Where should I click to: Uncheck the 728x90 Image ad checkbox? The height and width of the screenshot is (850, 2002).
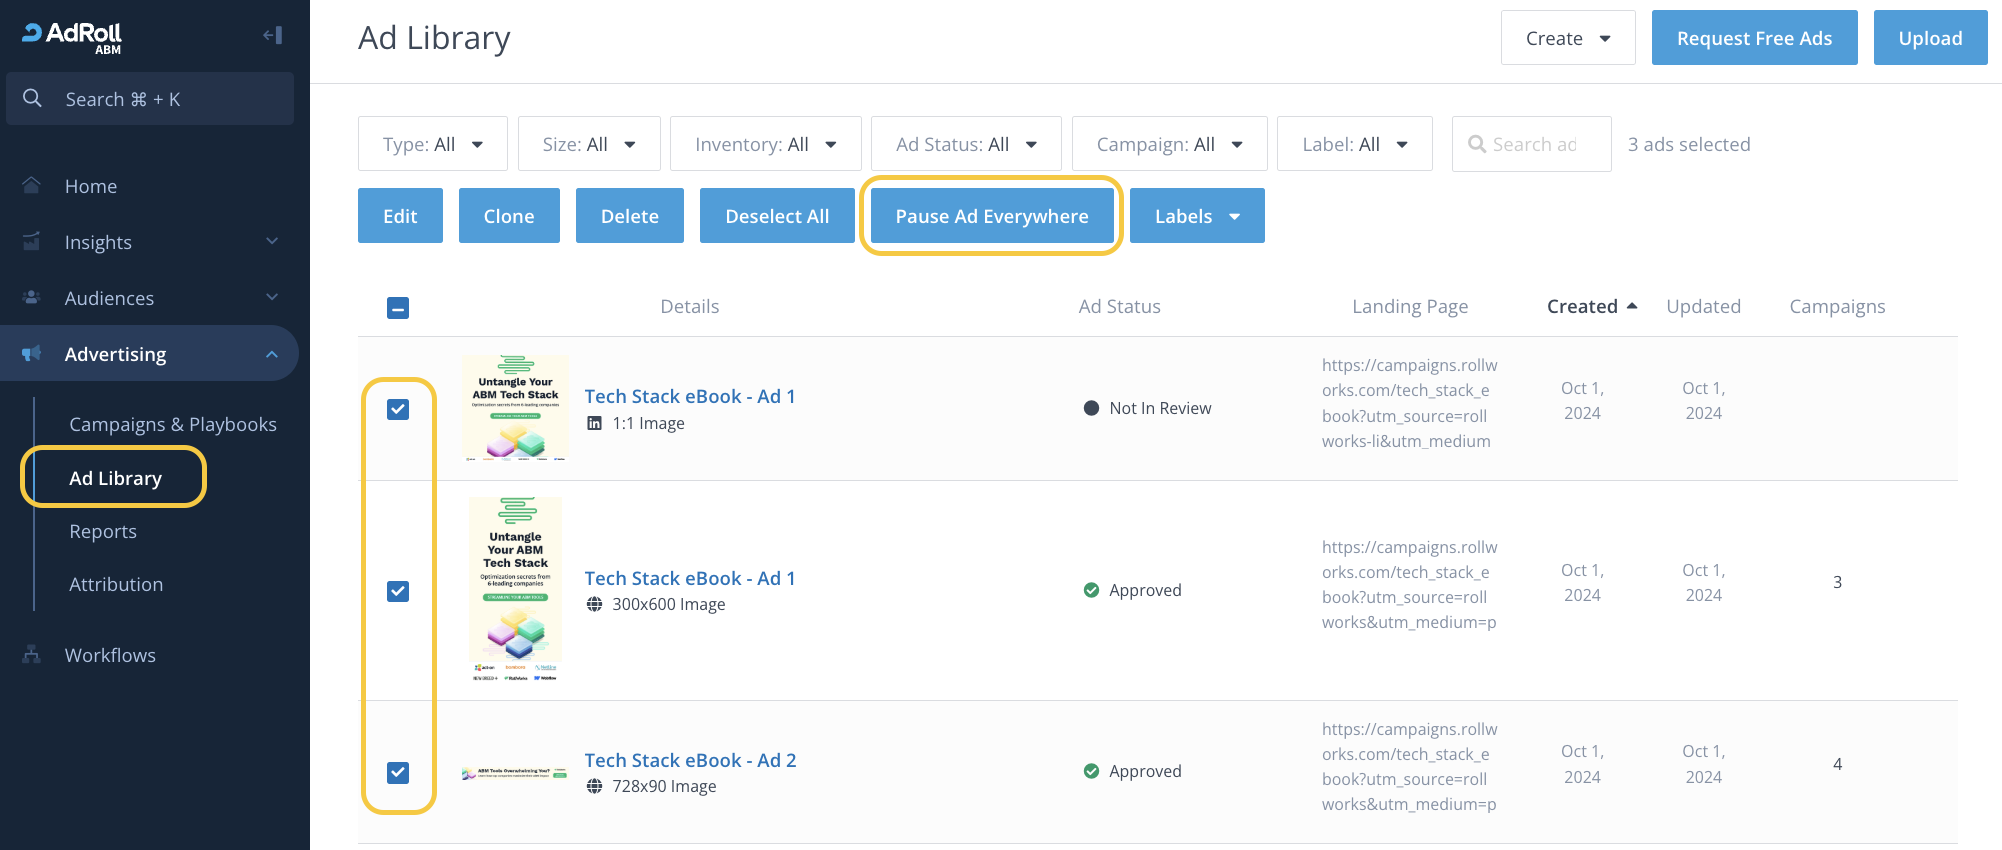pyautogui.click(x=398, y=772)
